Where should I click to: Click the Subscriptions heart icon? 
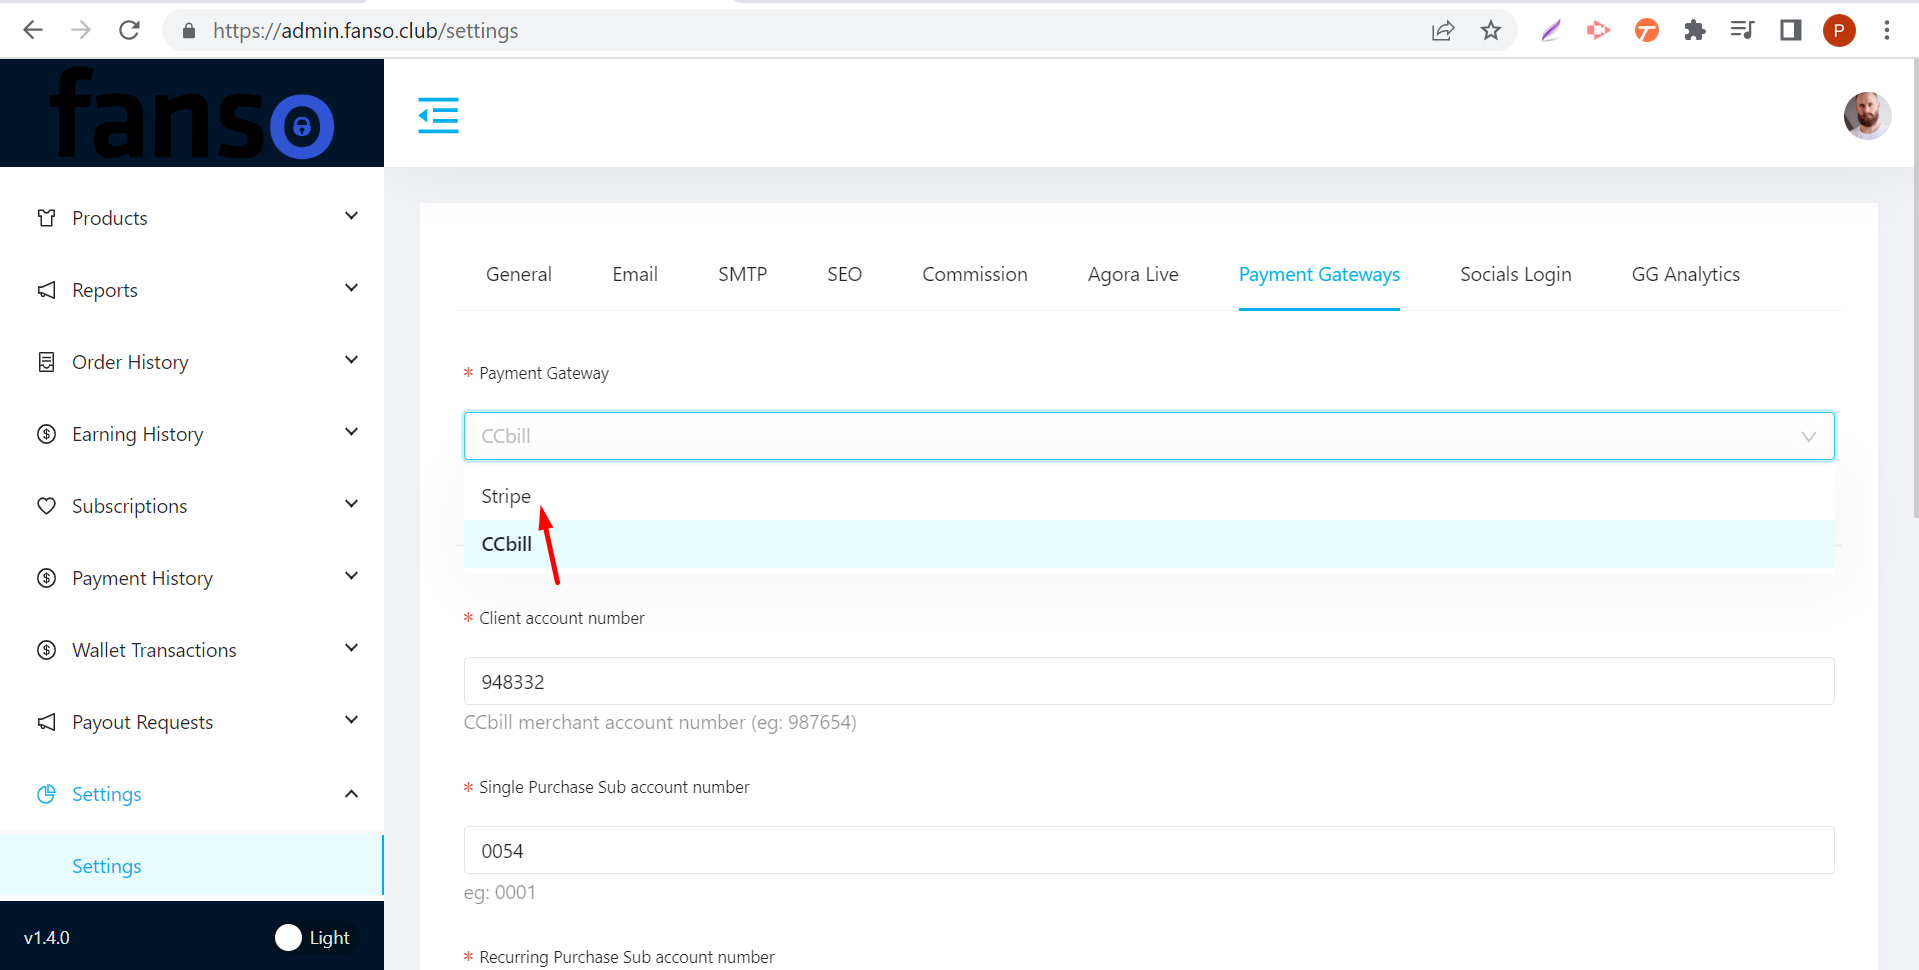tap(46, 506)
